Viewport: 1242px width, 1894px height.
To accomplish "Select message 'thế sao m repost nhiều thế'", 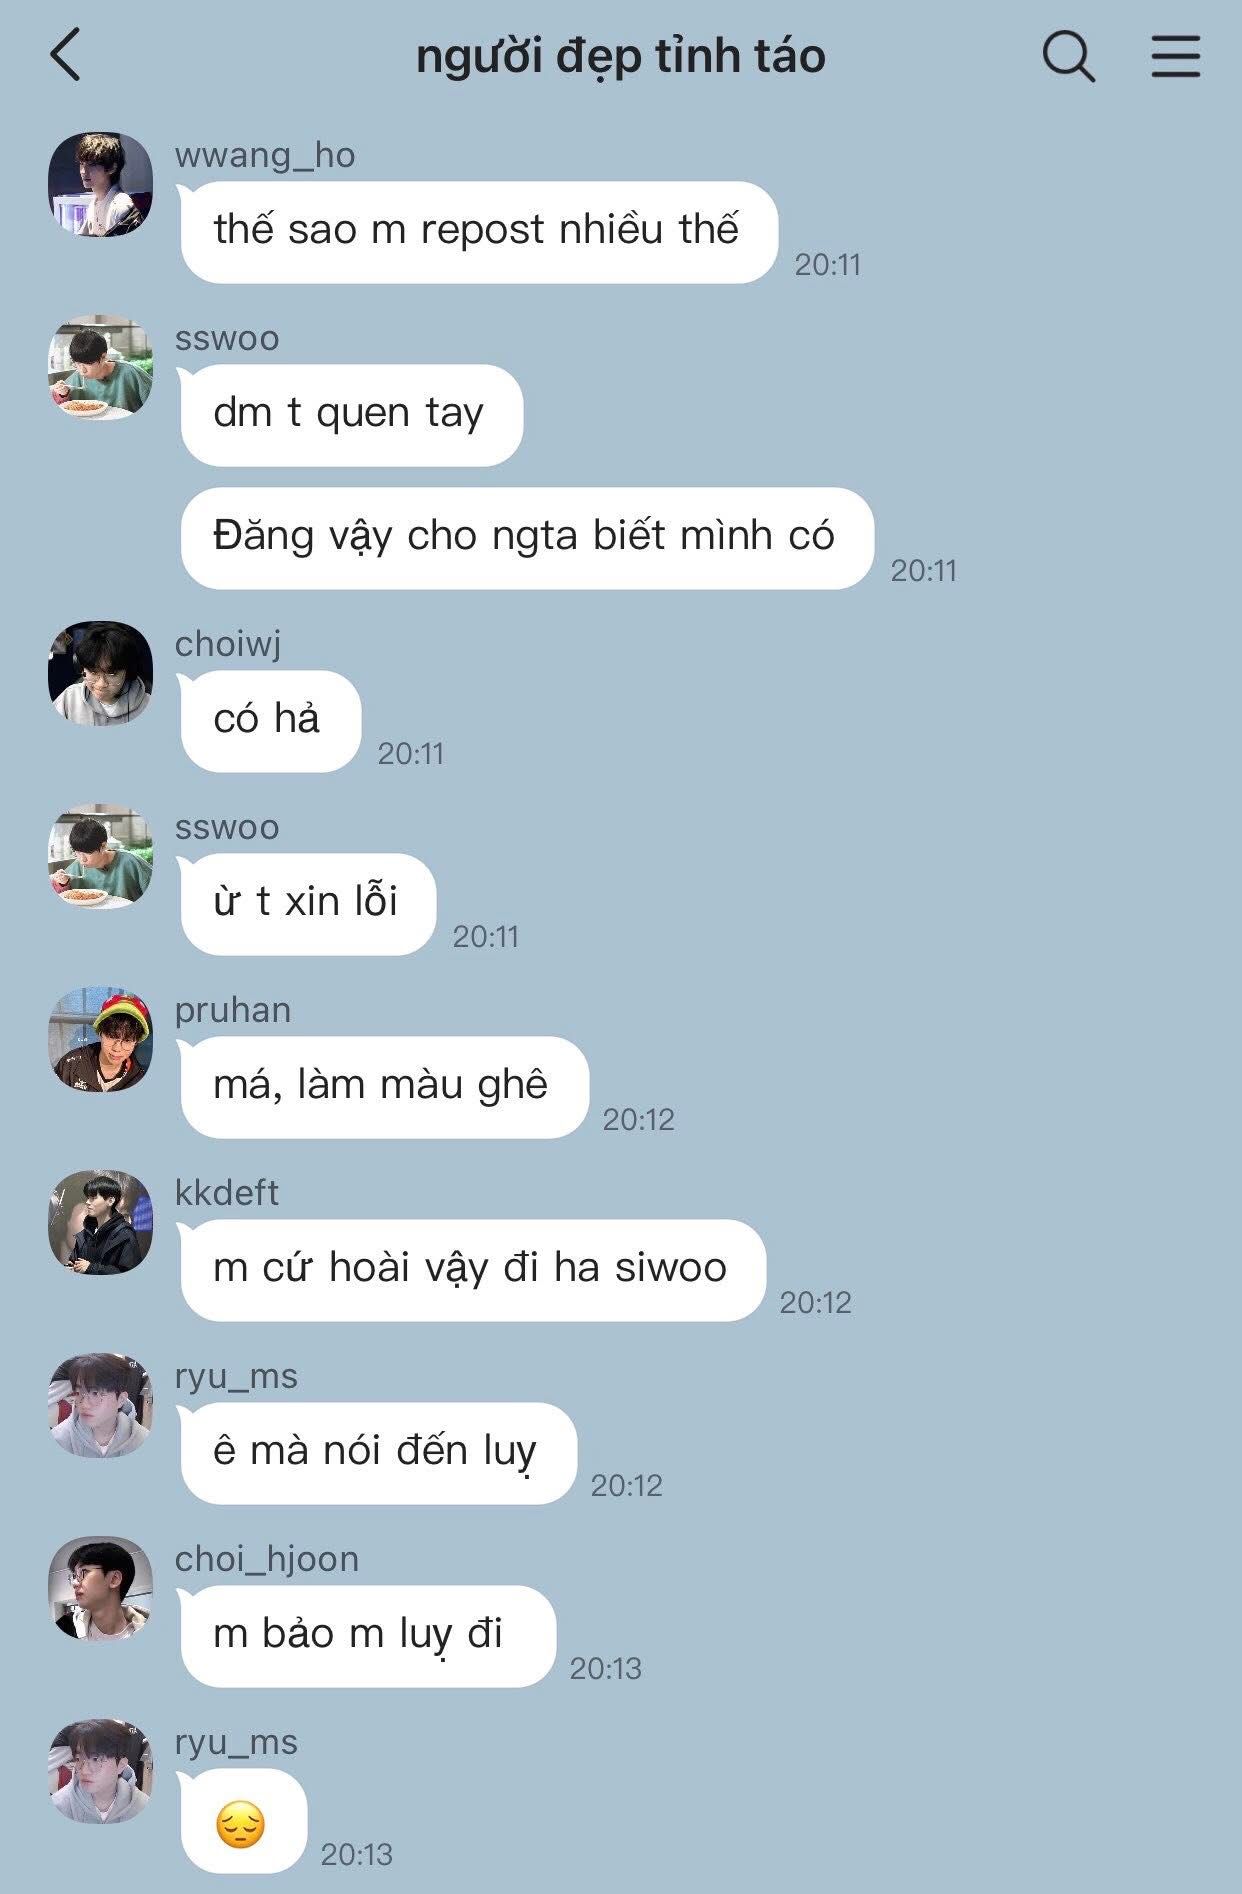I will [478, 232].
